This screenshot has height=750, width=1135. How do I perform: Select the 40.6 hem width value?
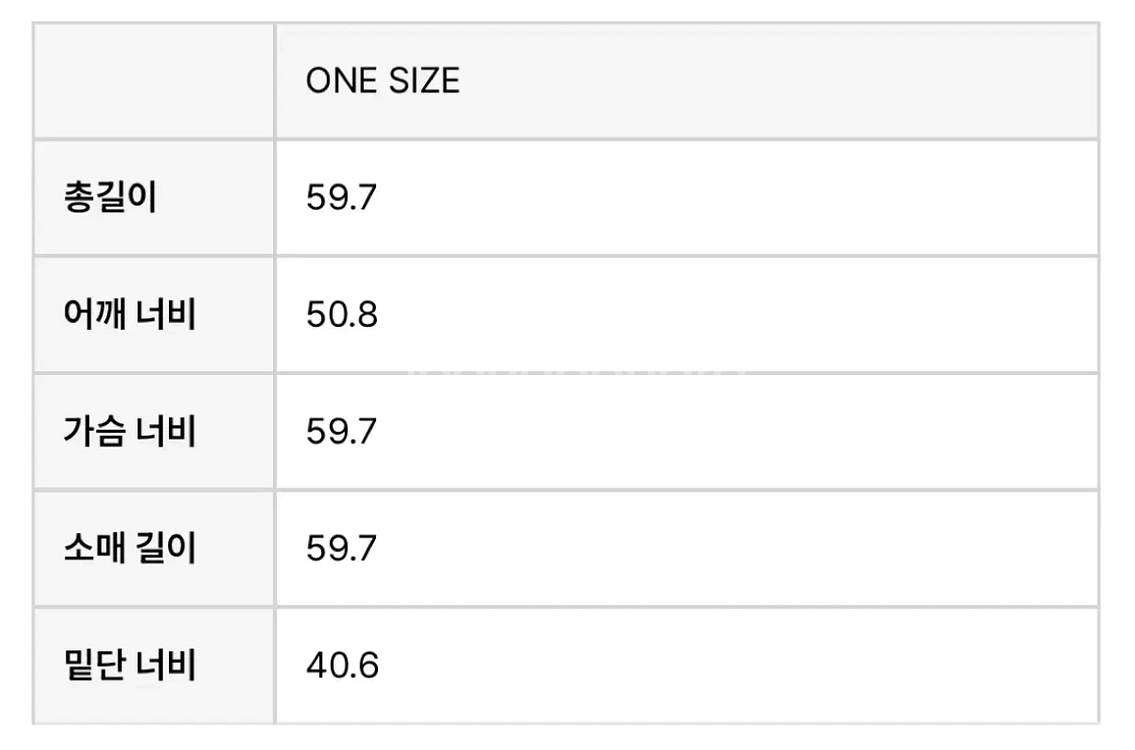342,665
